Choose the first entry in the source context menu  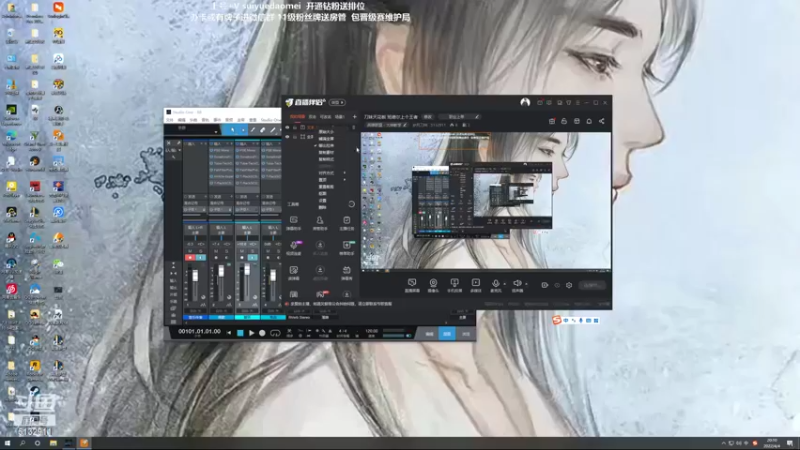click(x=327, y=132)
